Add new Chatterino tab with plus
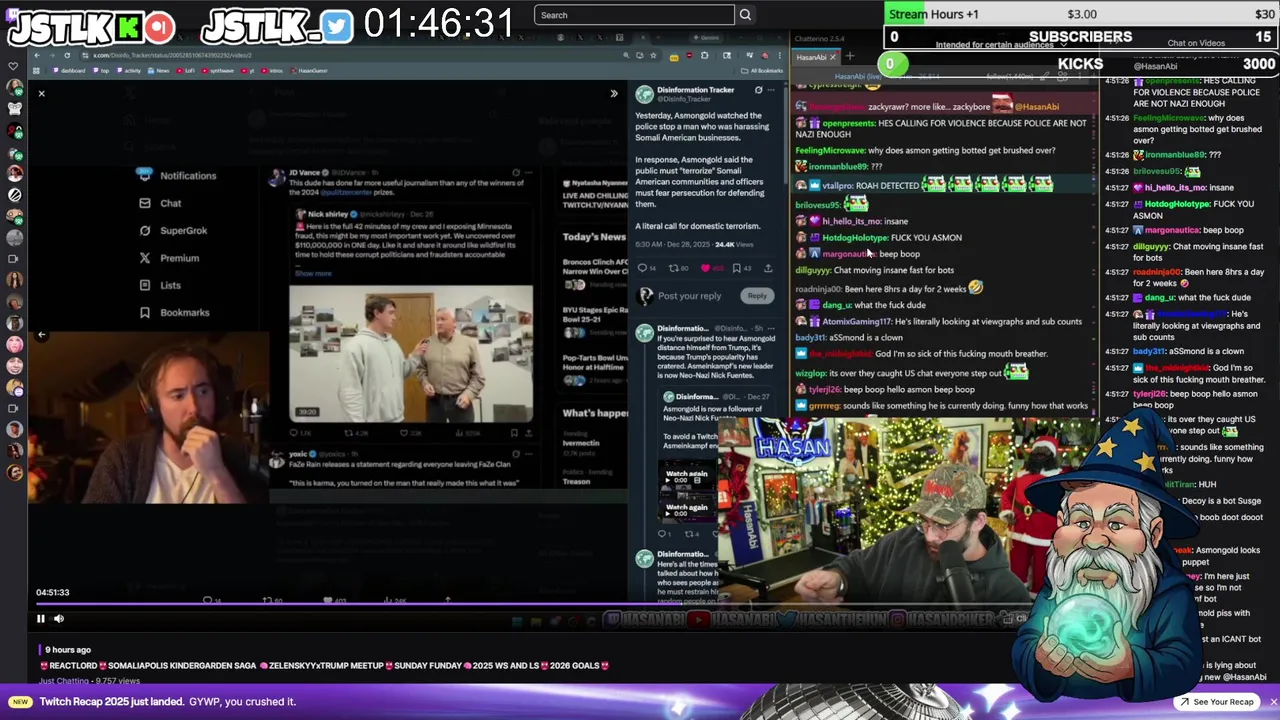This screenshot has height=720, width=1280. tap(849, 57)
